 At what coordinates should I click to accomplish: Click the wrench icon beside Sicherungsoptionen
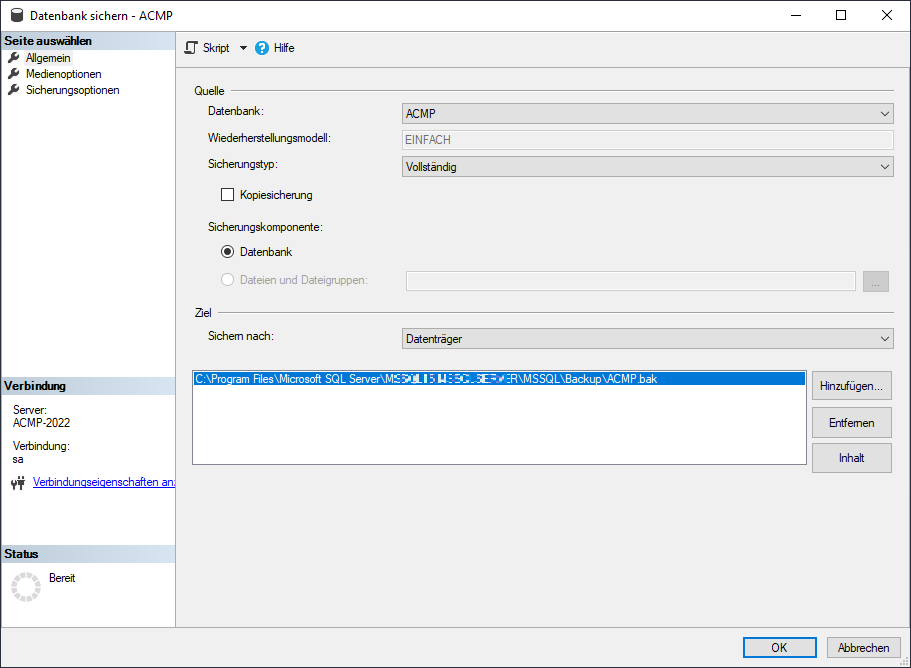pyautogui.click(x=14, y=89)
